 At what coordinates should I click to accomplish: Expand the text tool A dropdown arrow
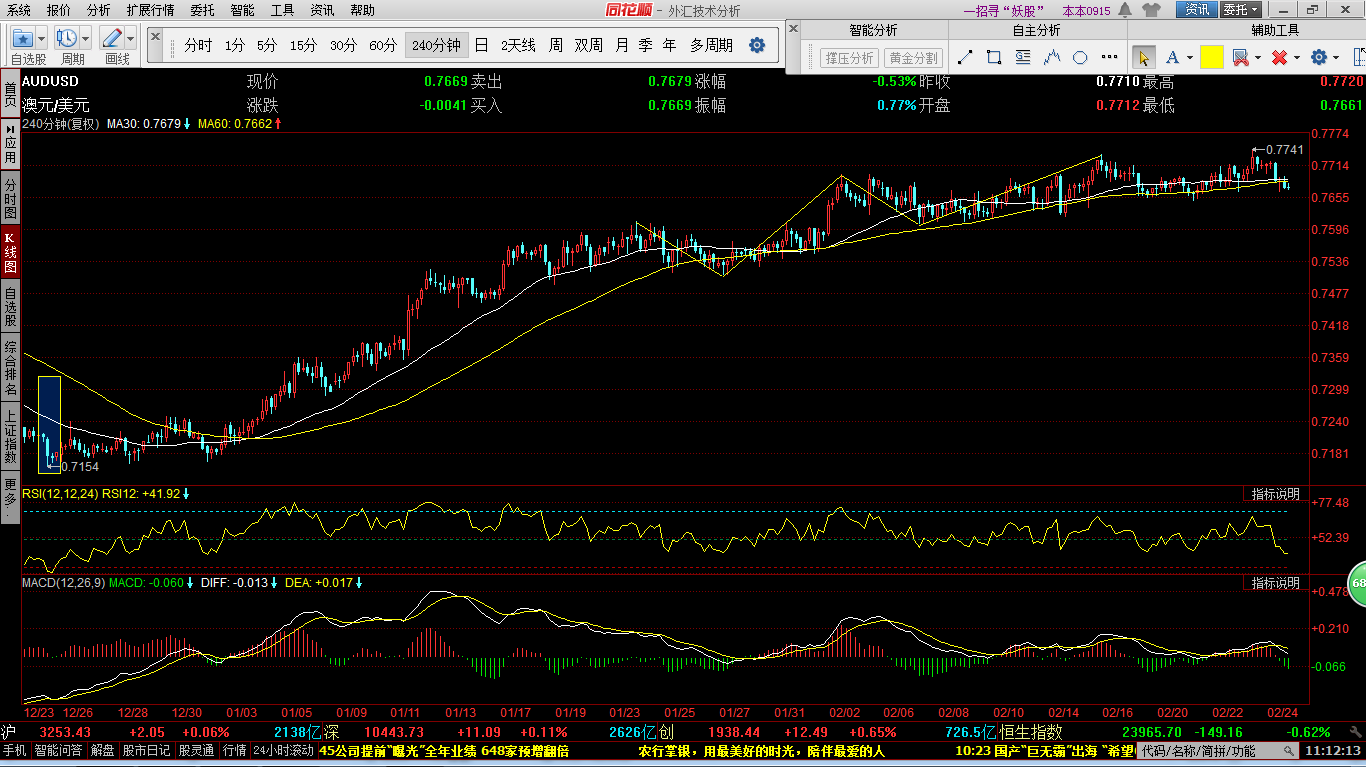pos(1190,58)
